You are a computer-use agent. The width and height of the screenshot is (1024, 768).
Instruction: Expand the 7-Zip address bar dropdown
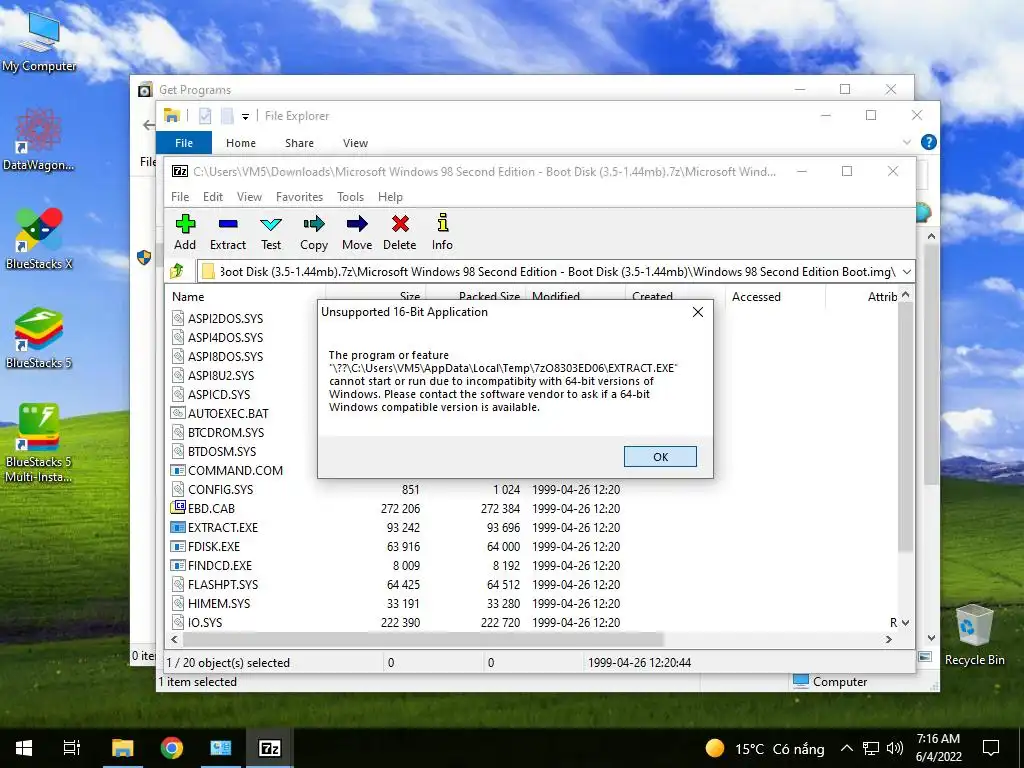[906, 271]
